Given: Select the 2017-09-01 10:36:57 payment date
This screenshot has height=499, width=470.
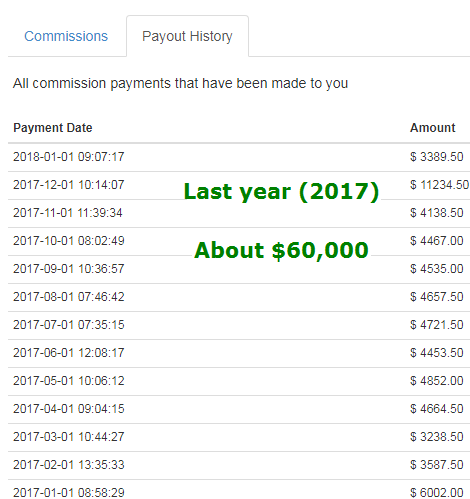Looking at the screenshot, I should 69,269.
